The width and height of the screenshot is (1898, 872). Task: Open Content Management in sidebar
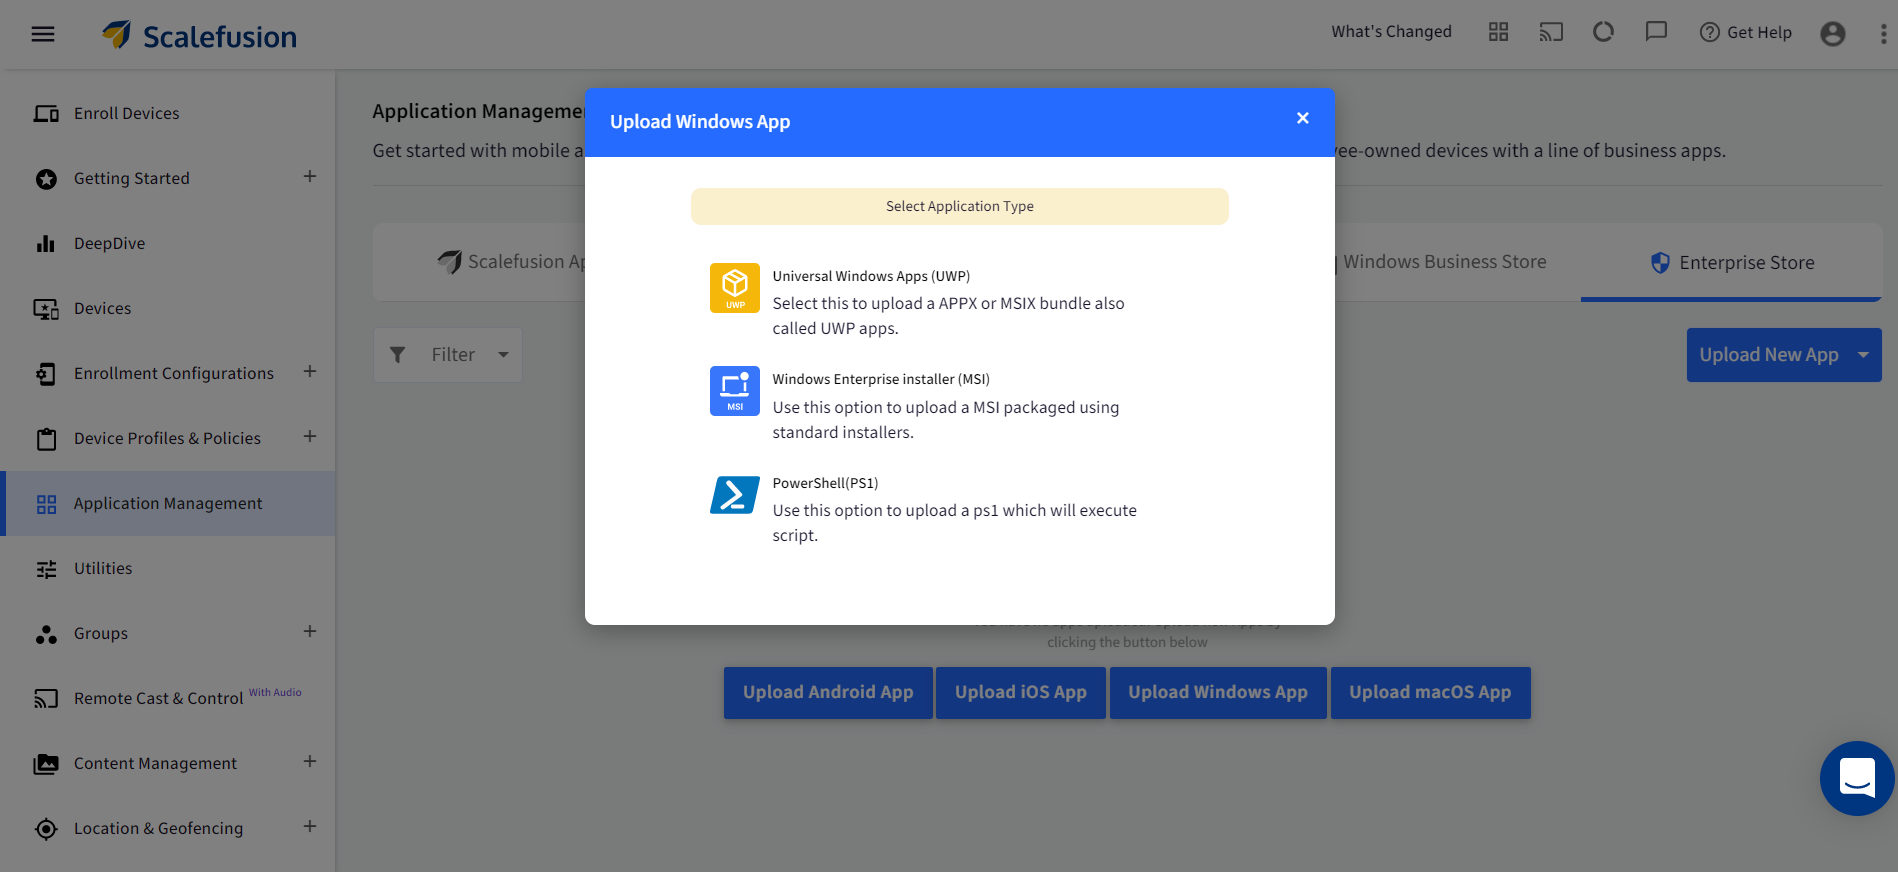[155, 763]
